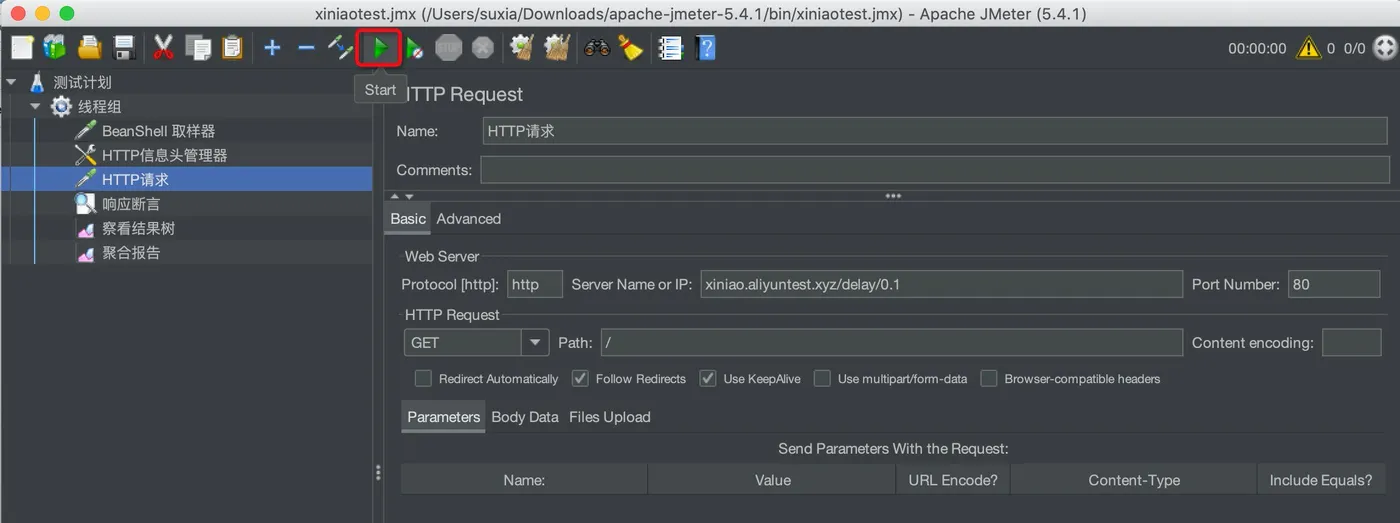Screen dimensions: 1400x523
Task: Start the test with no pauses
Action: [x=414, y=47]
